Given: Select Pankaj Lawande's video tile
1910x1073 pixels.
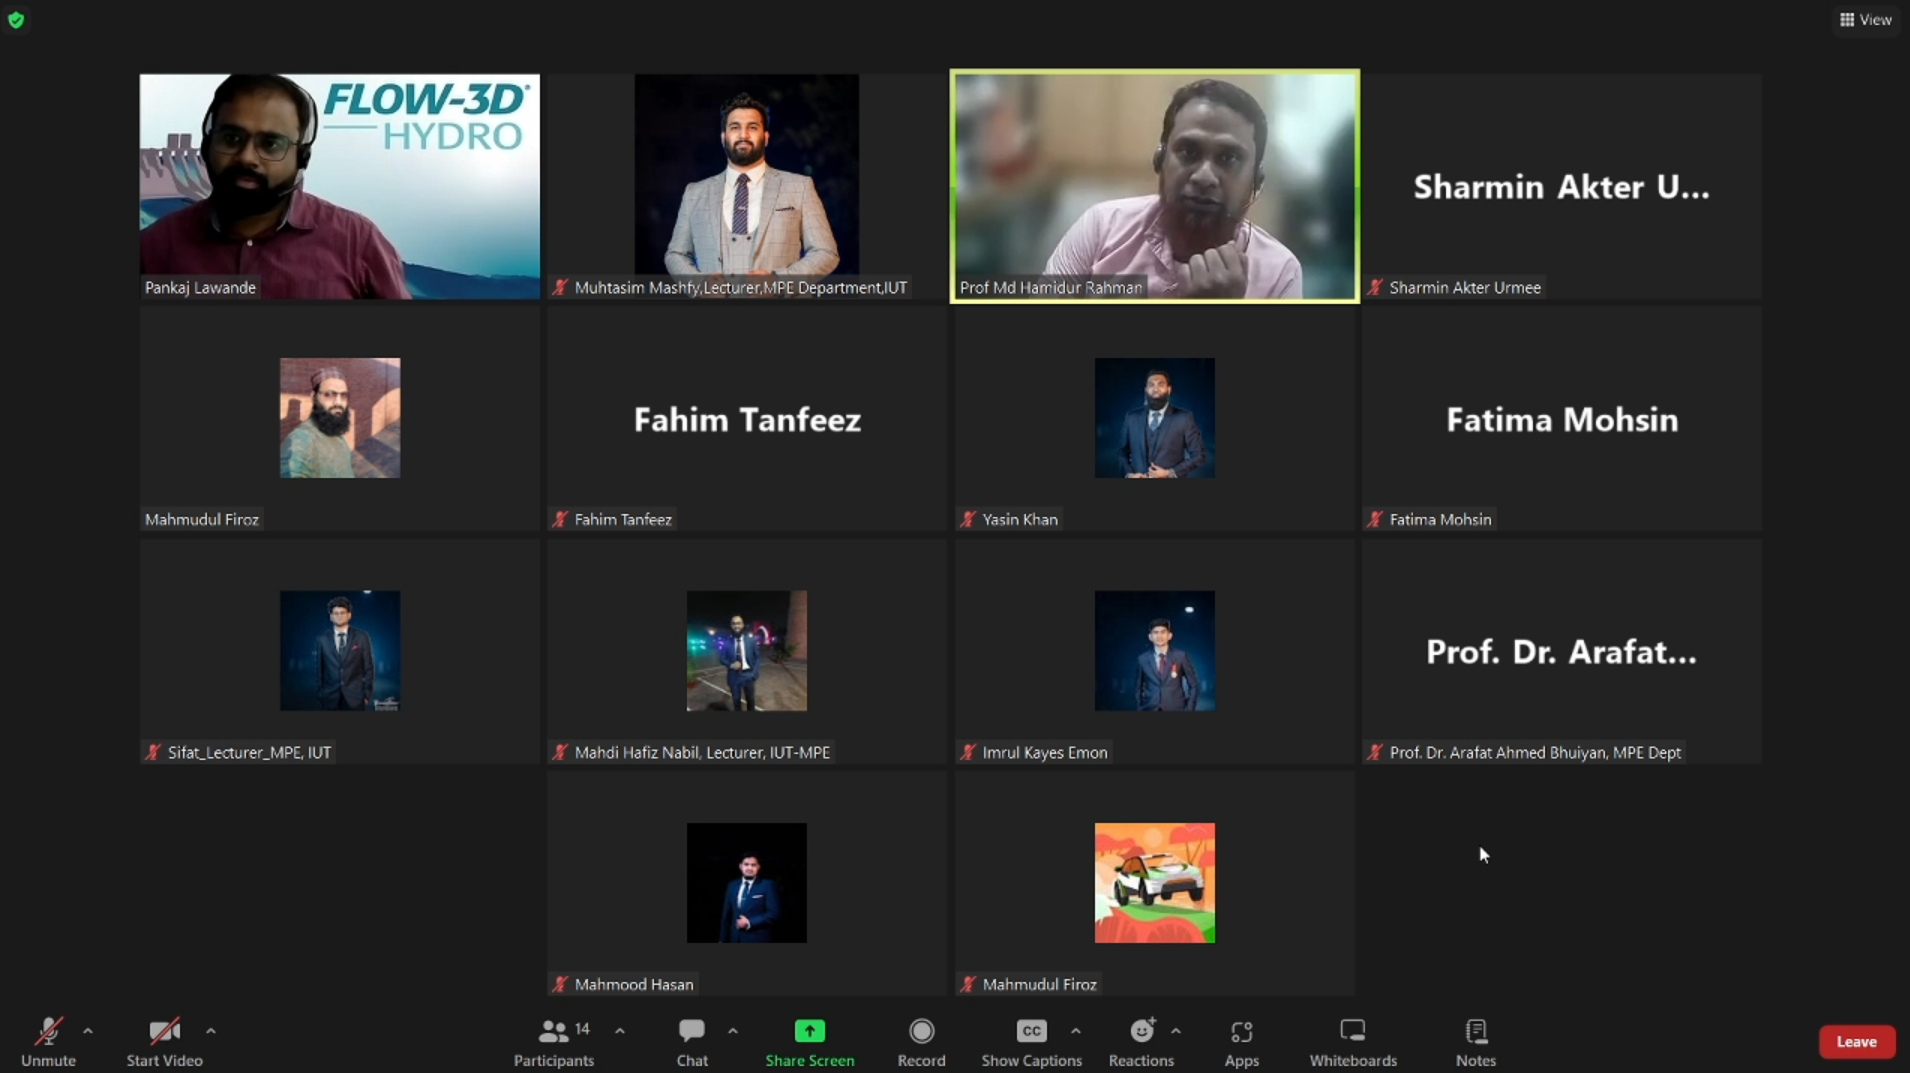Looking at the screenshot, I should (340, 186).
